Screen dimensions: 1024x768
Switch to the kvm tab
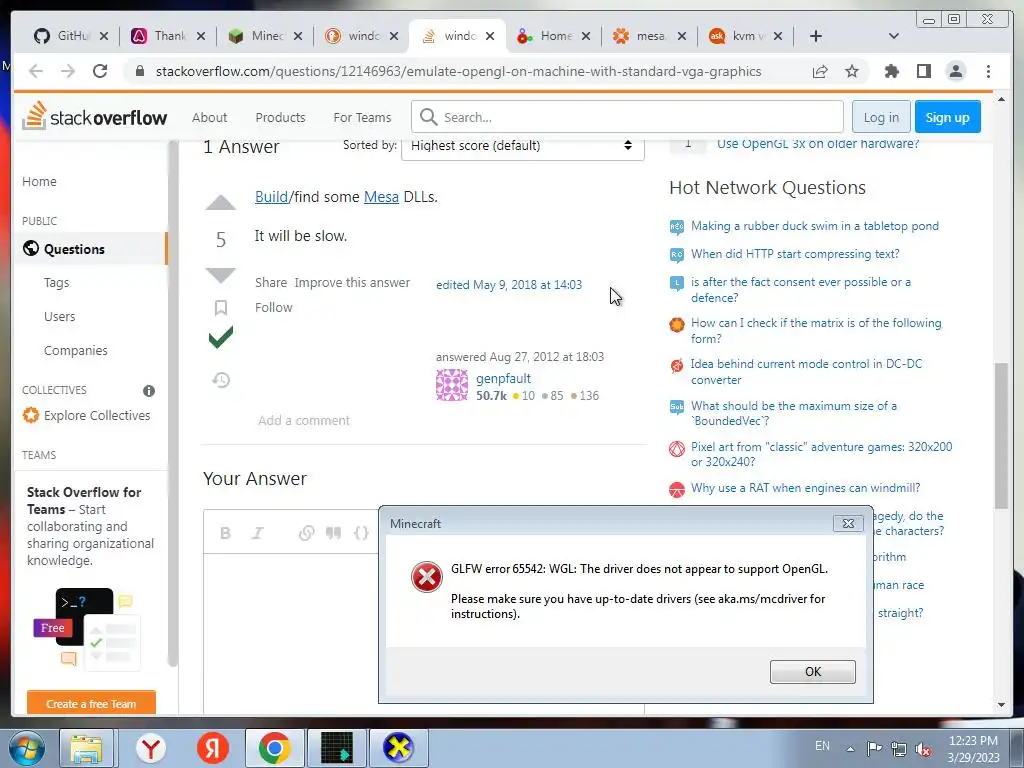point(745,36)
